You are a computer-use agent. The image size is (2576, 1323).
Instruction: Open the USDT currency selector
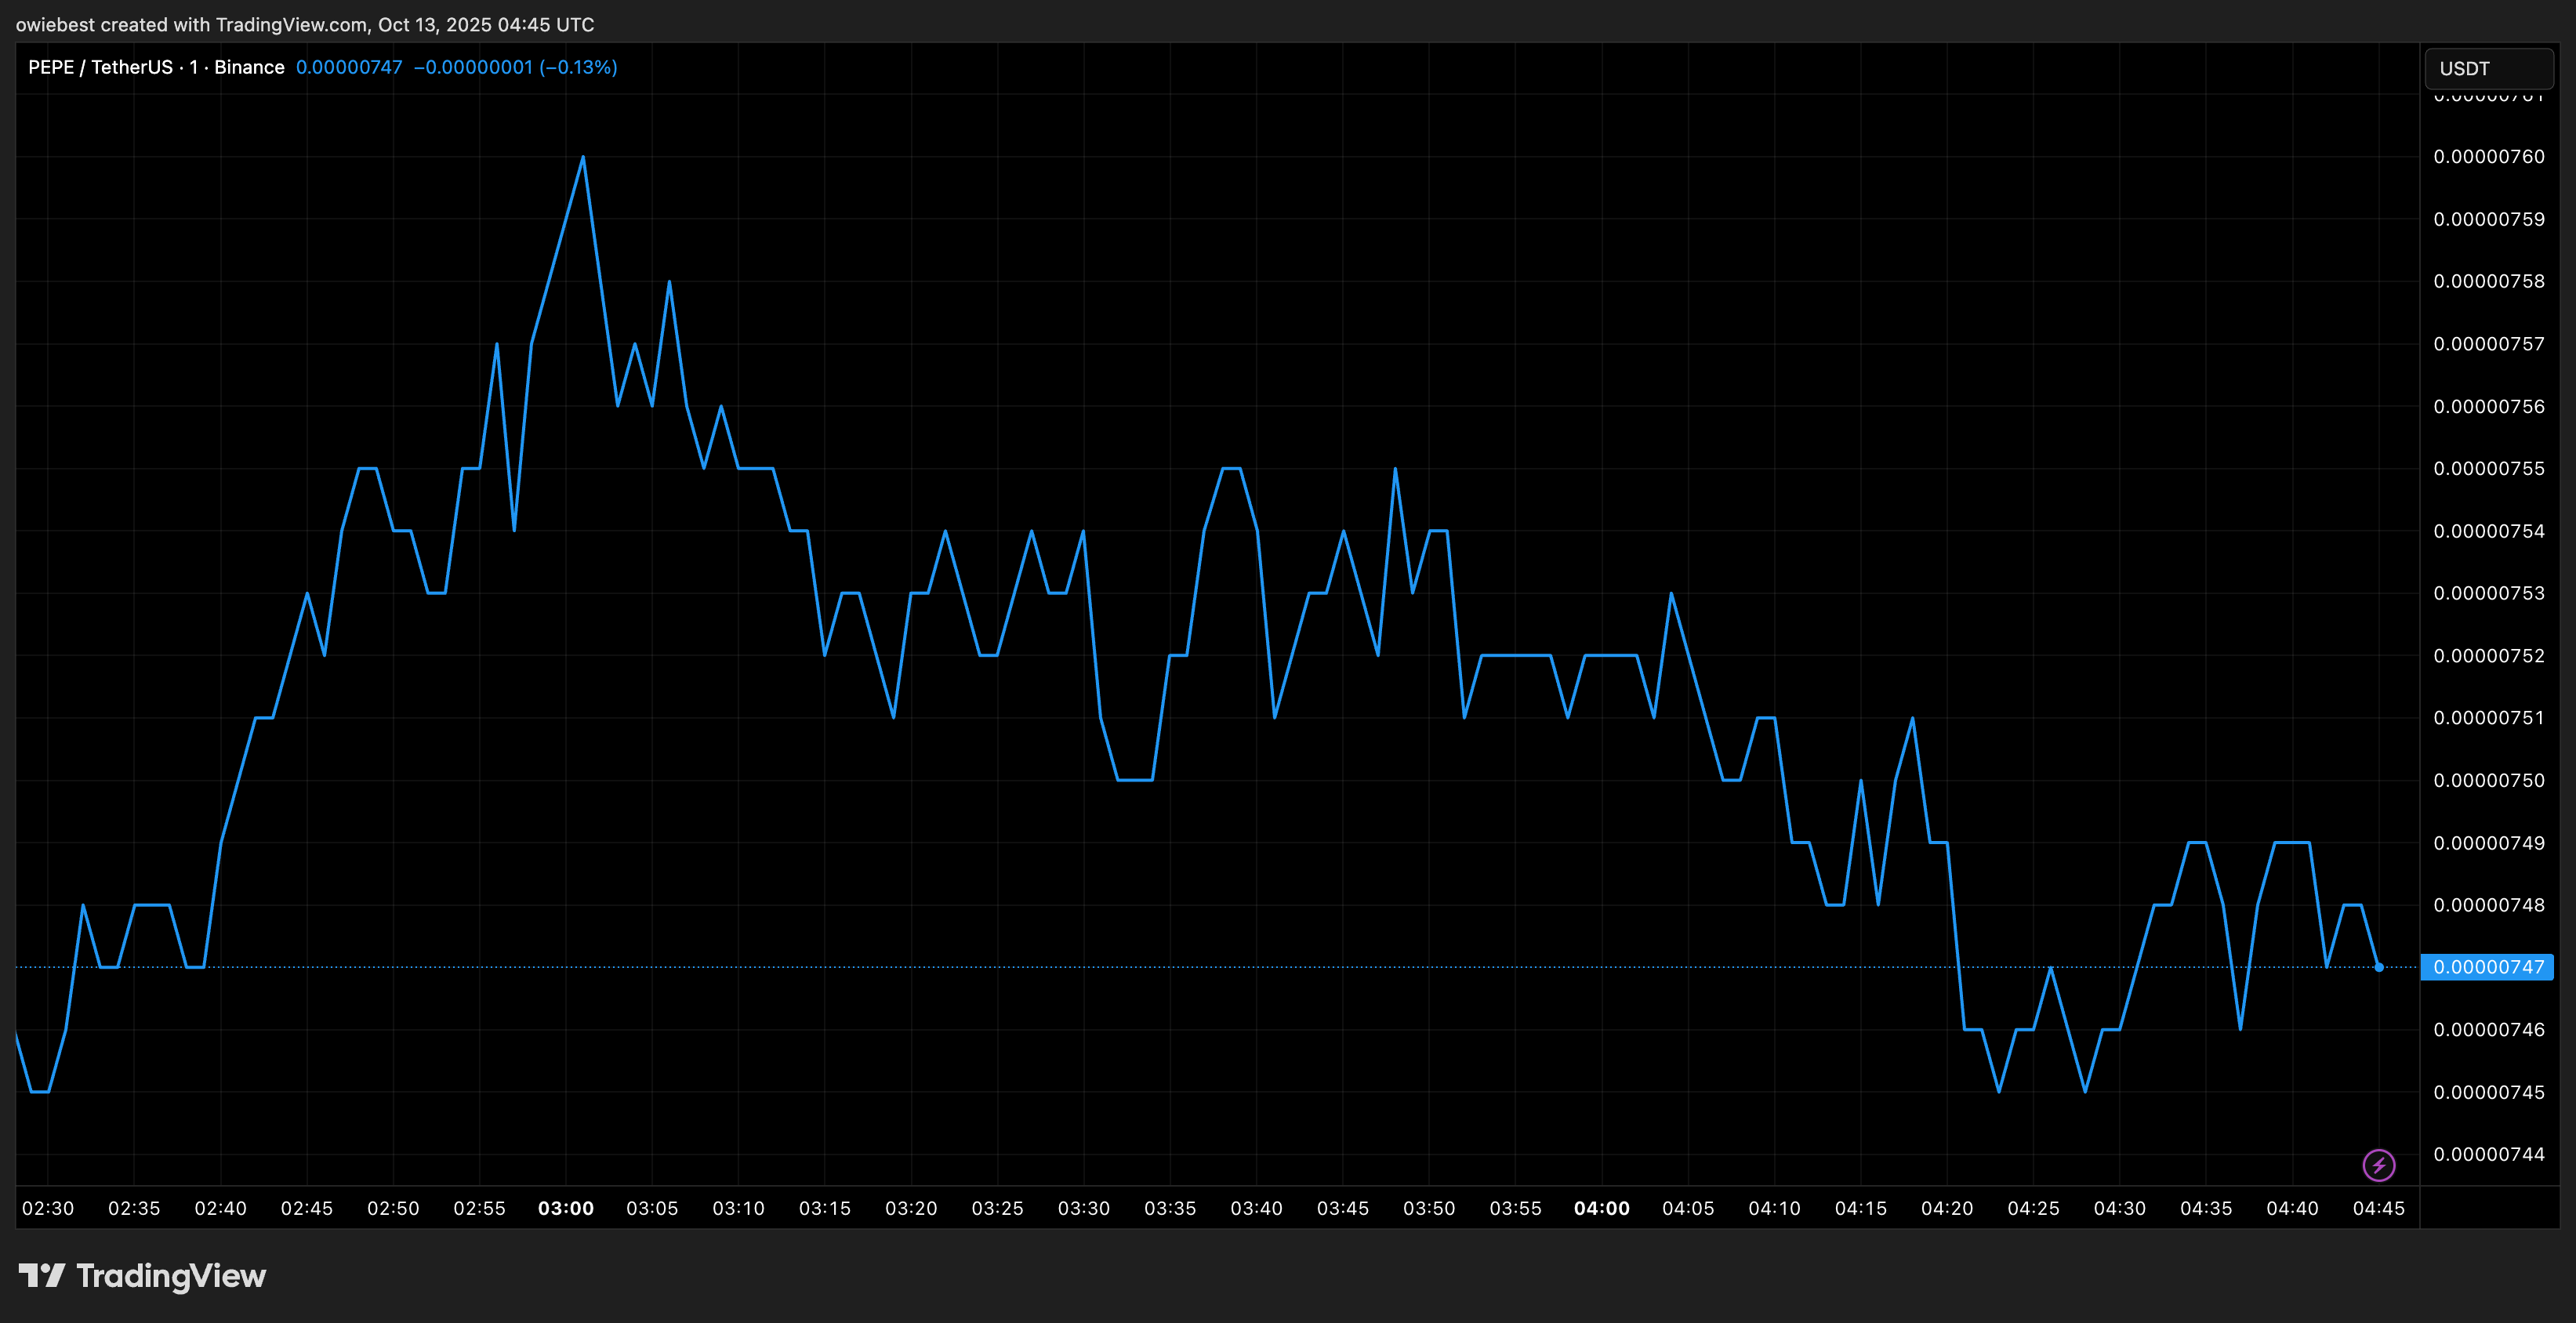coord(2488,68)
